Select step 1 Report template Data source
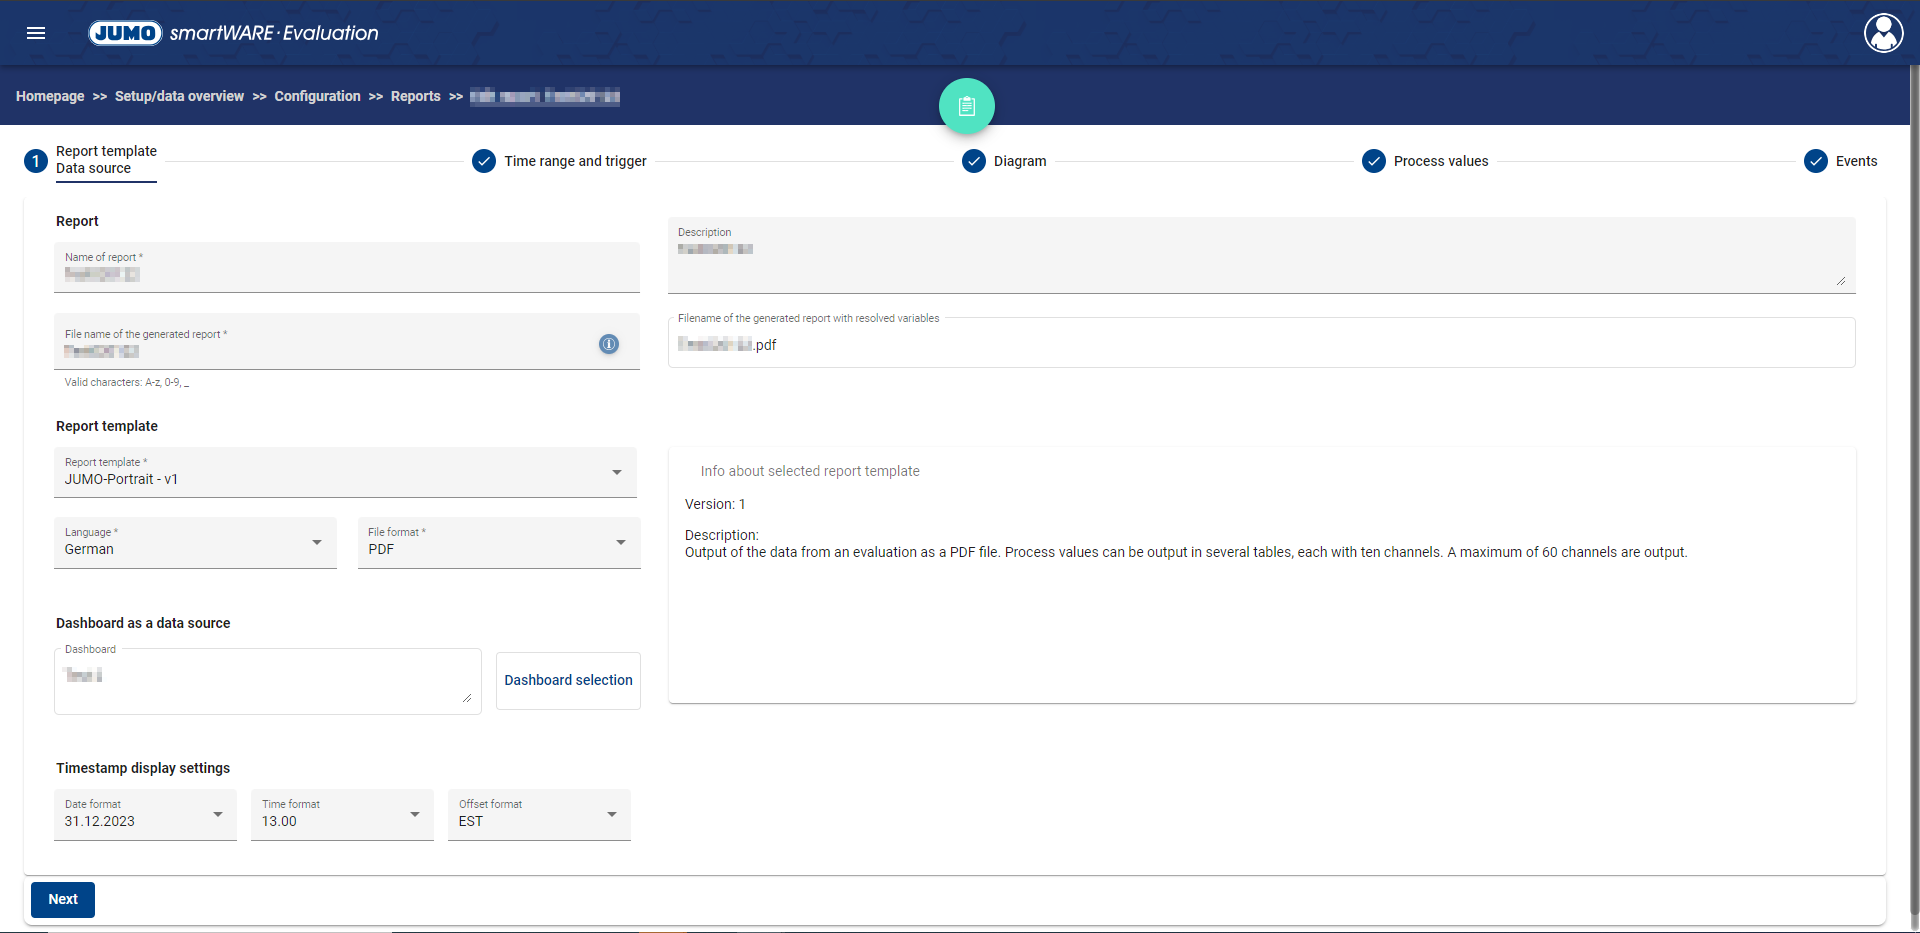Screen dimensions: 1920x933 tap(92, 160)
